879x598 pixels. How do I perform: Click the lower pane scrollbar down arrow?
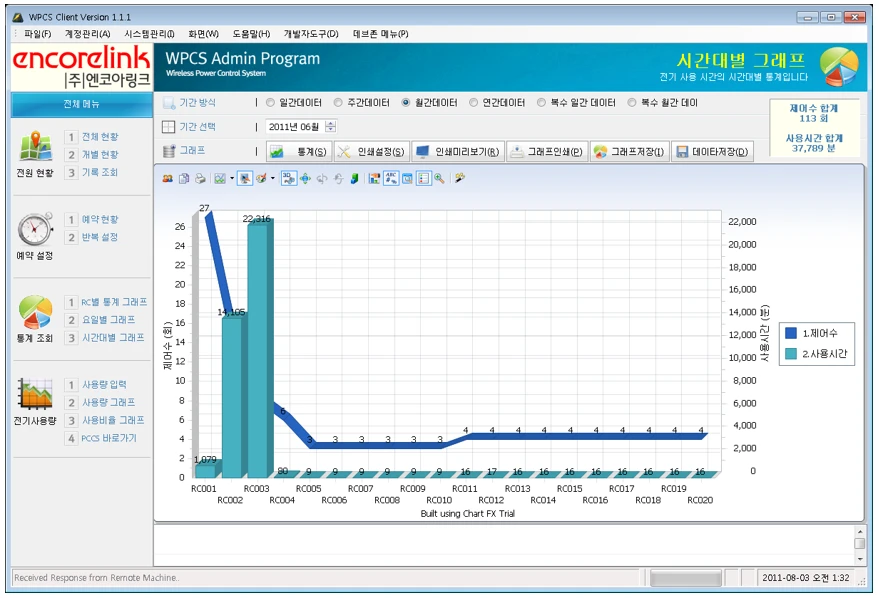pyautogui.click(x=859, y=559)
